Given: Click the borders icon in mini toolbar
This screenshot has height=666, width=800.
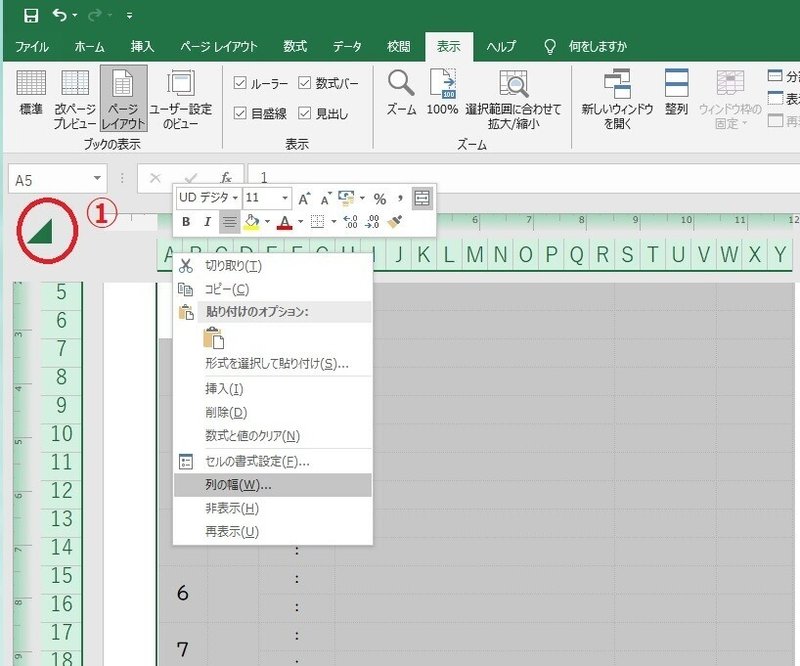Looking at the screenshot, I should click(x=318, y=221).
